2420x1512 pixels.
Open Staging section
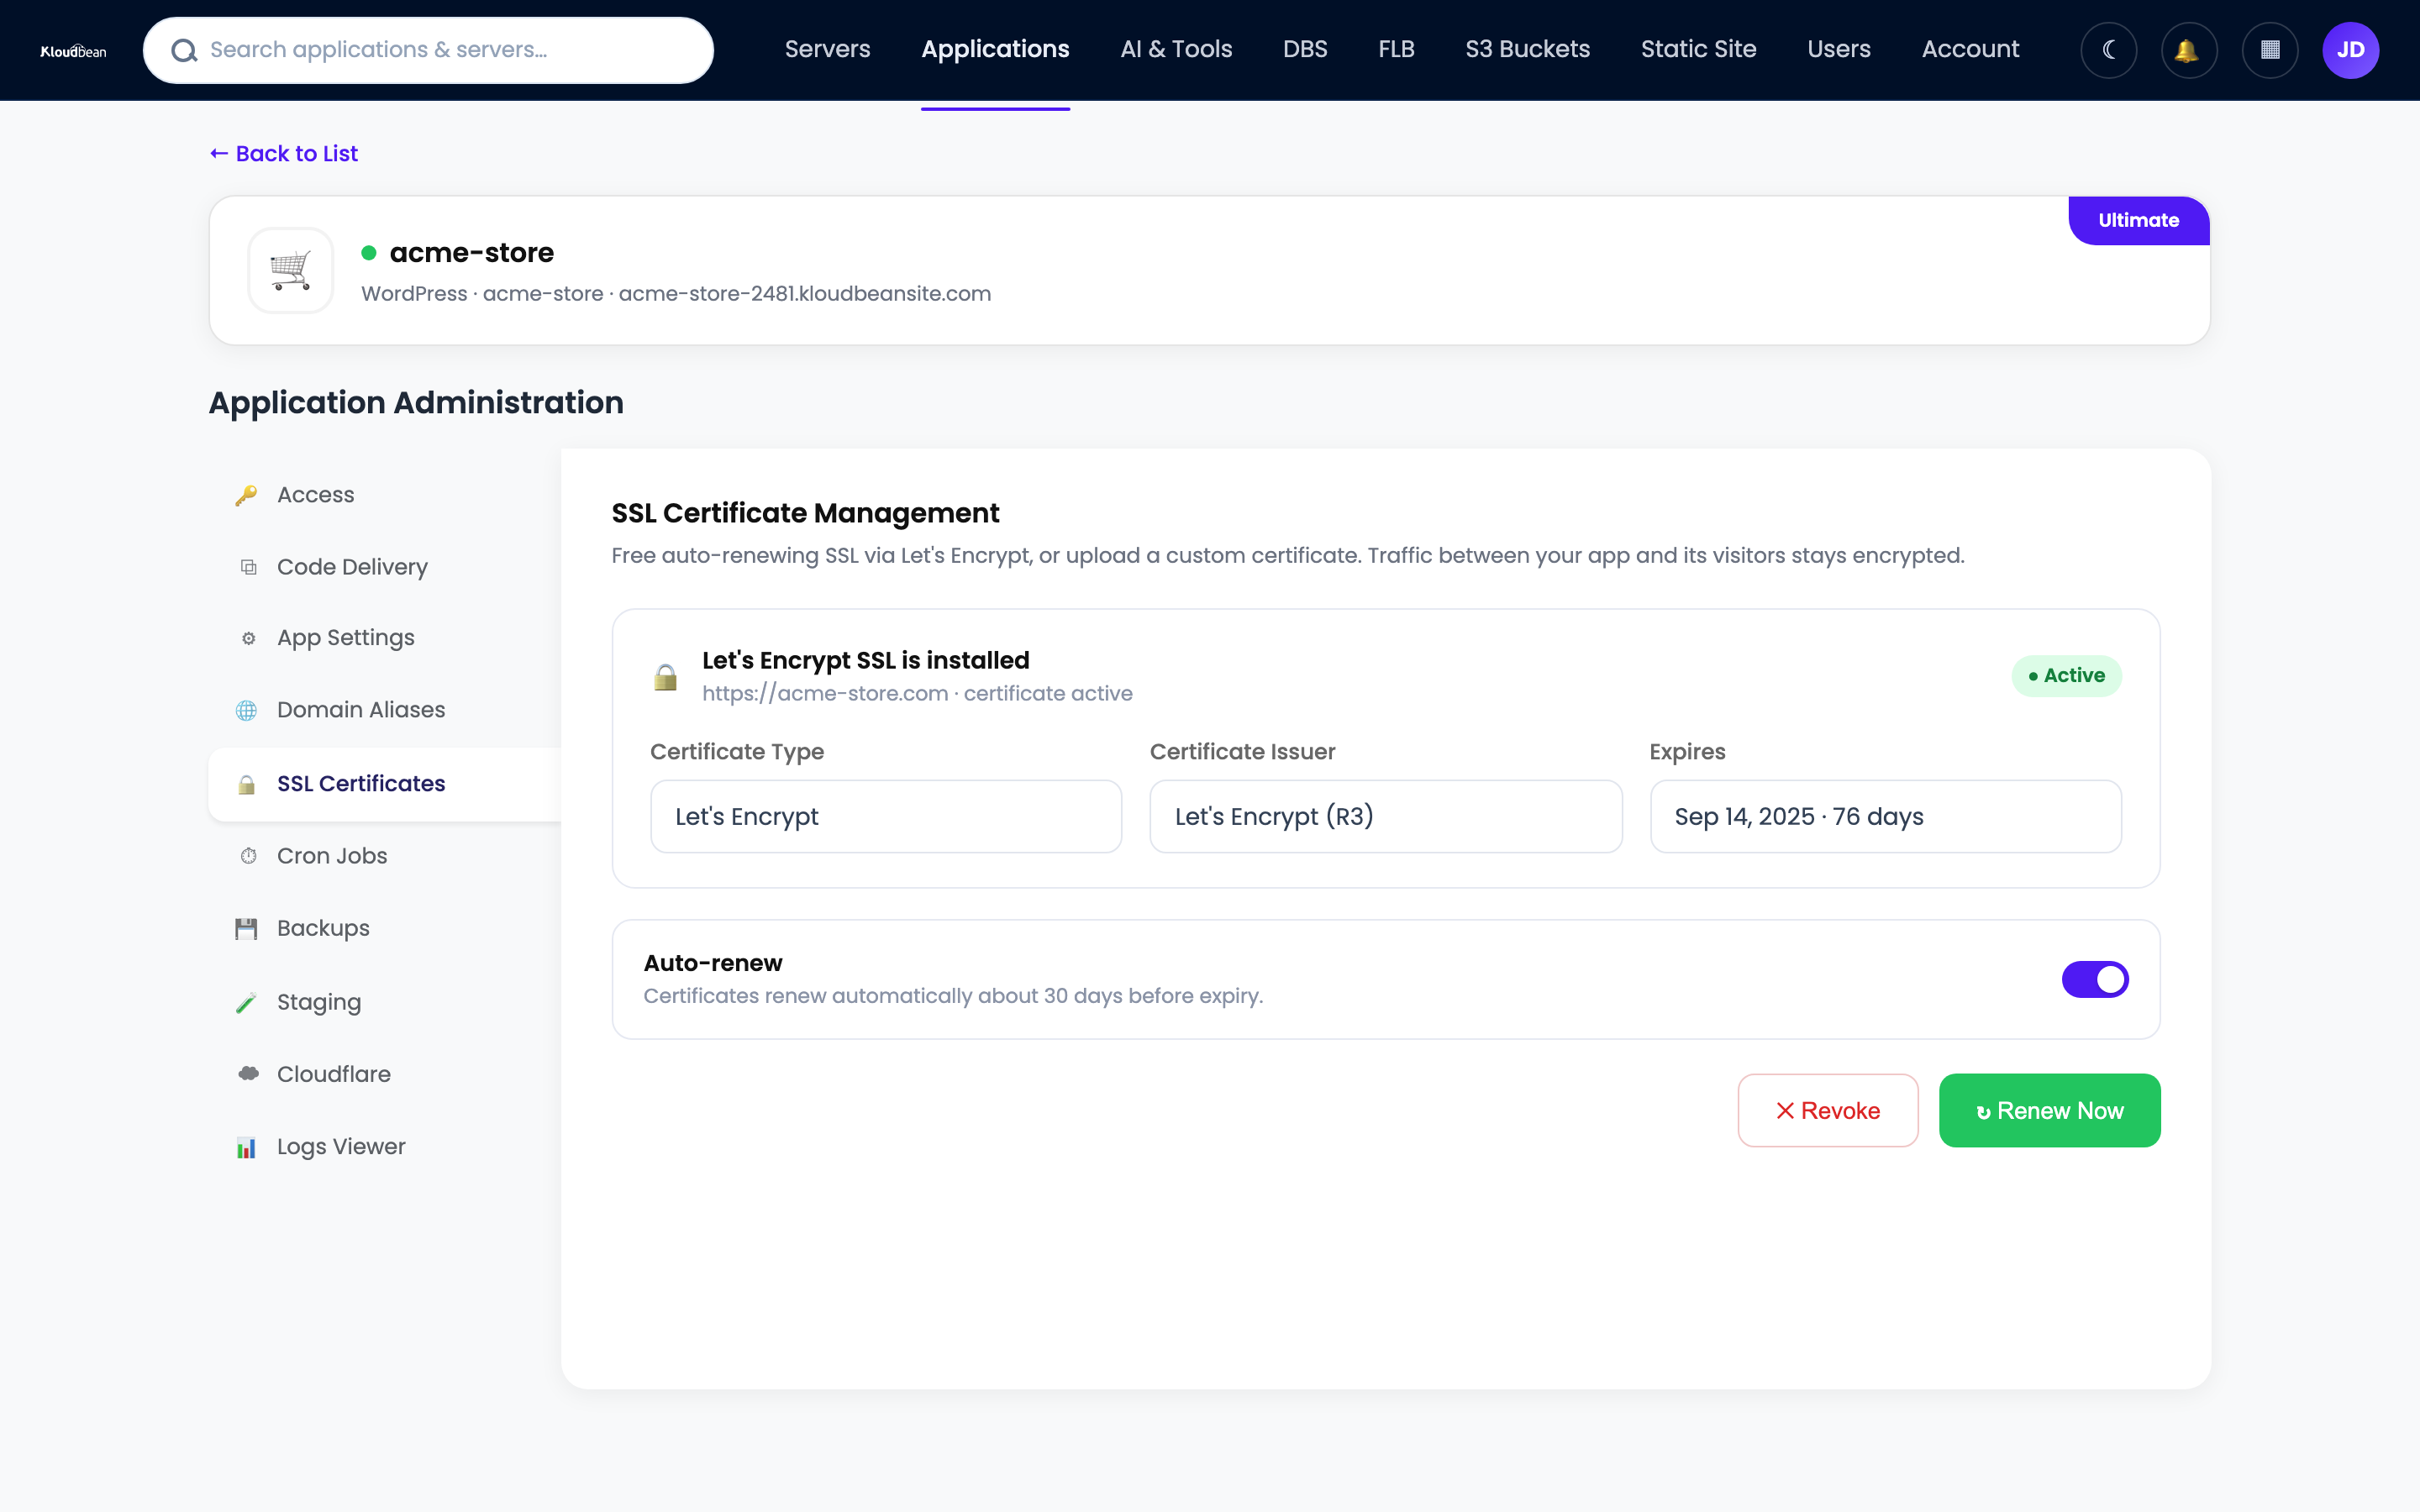[319, 1002]
